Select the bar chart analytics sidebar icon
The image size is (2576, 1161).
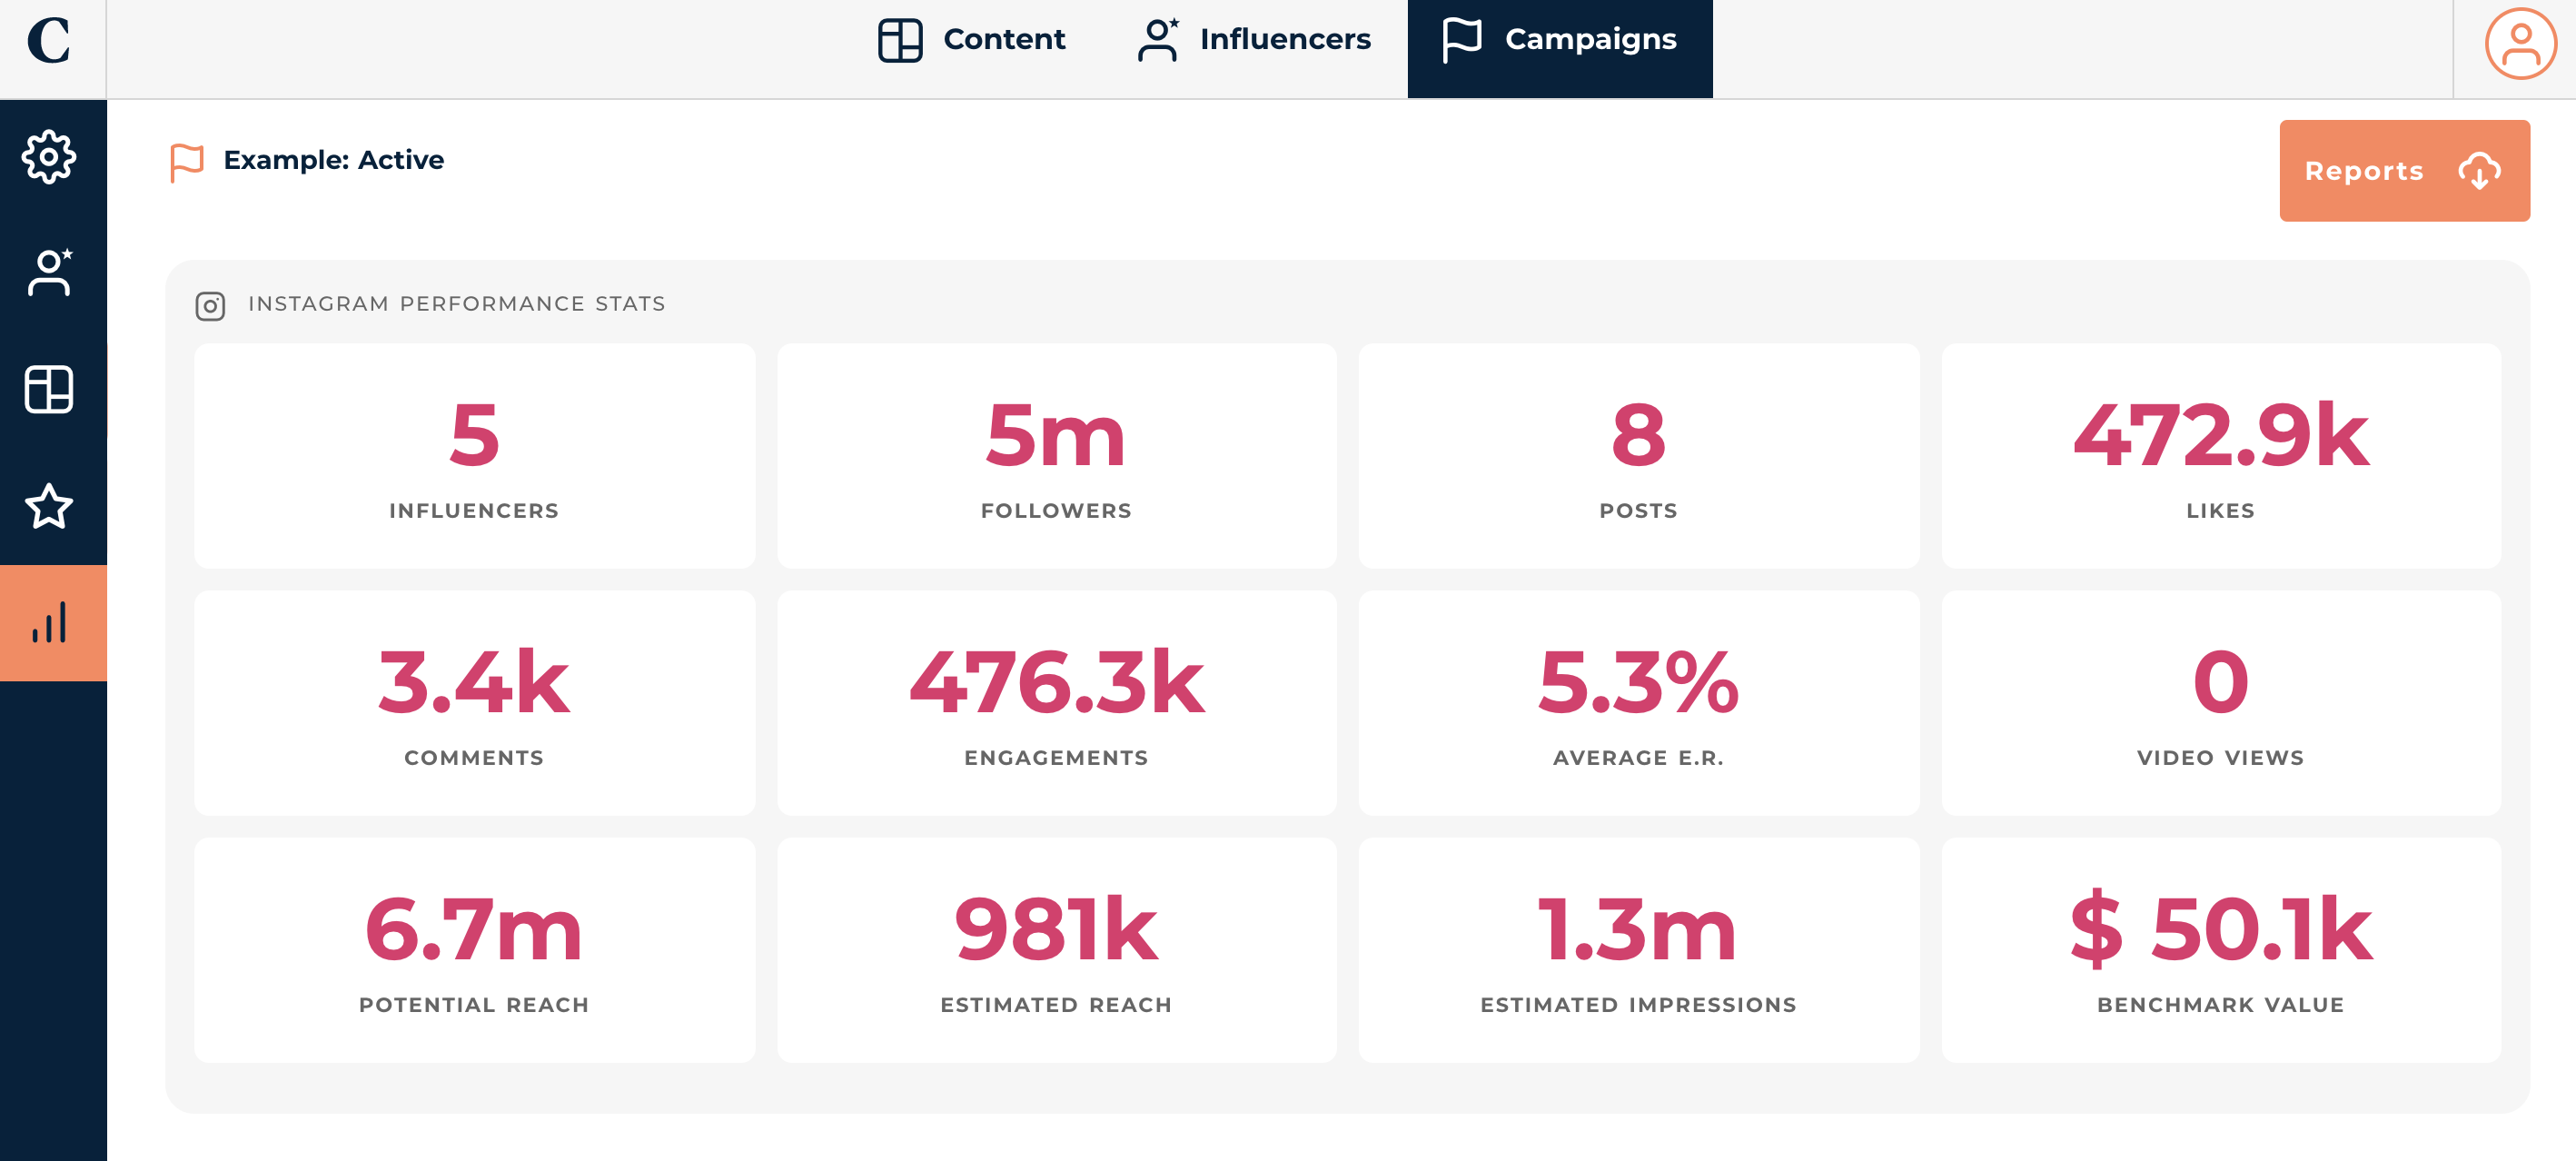coord(50,622)
